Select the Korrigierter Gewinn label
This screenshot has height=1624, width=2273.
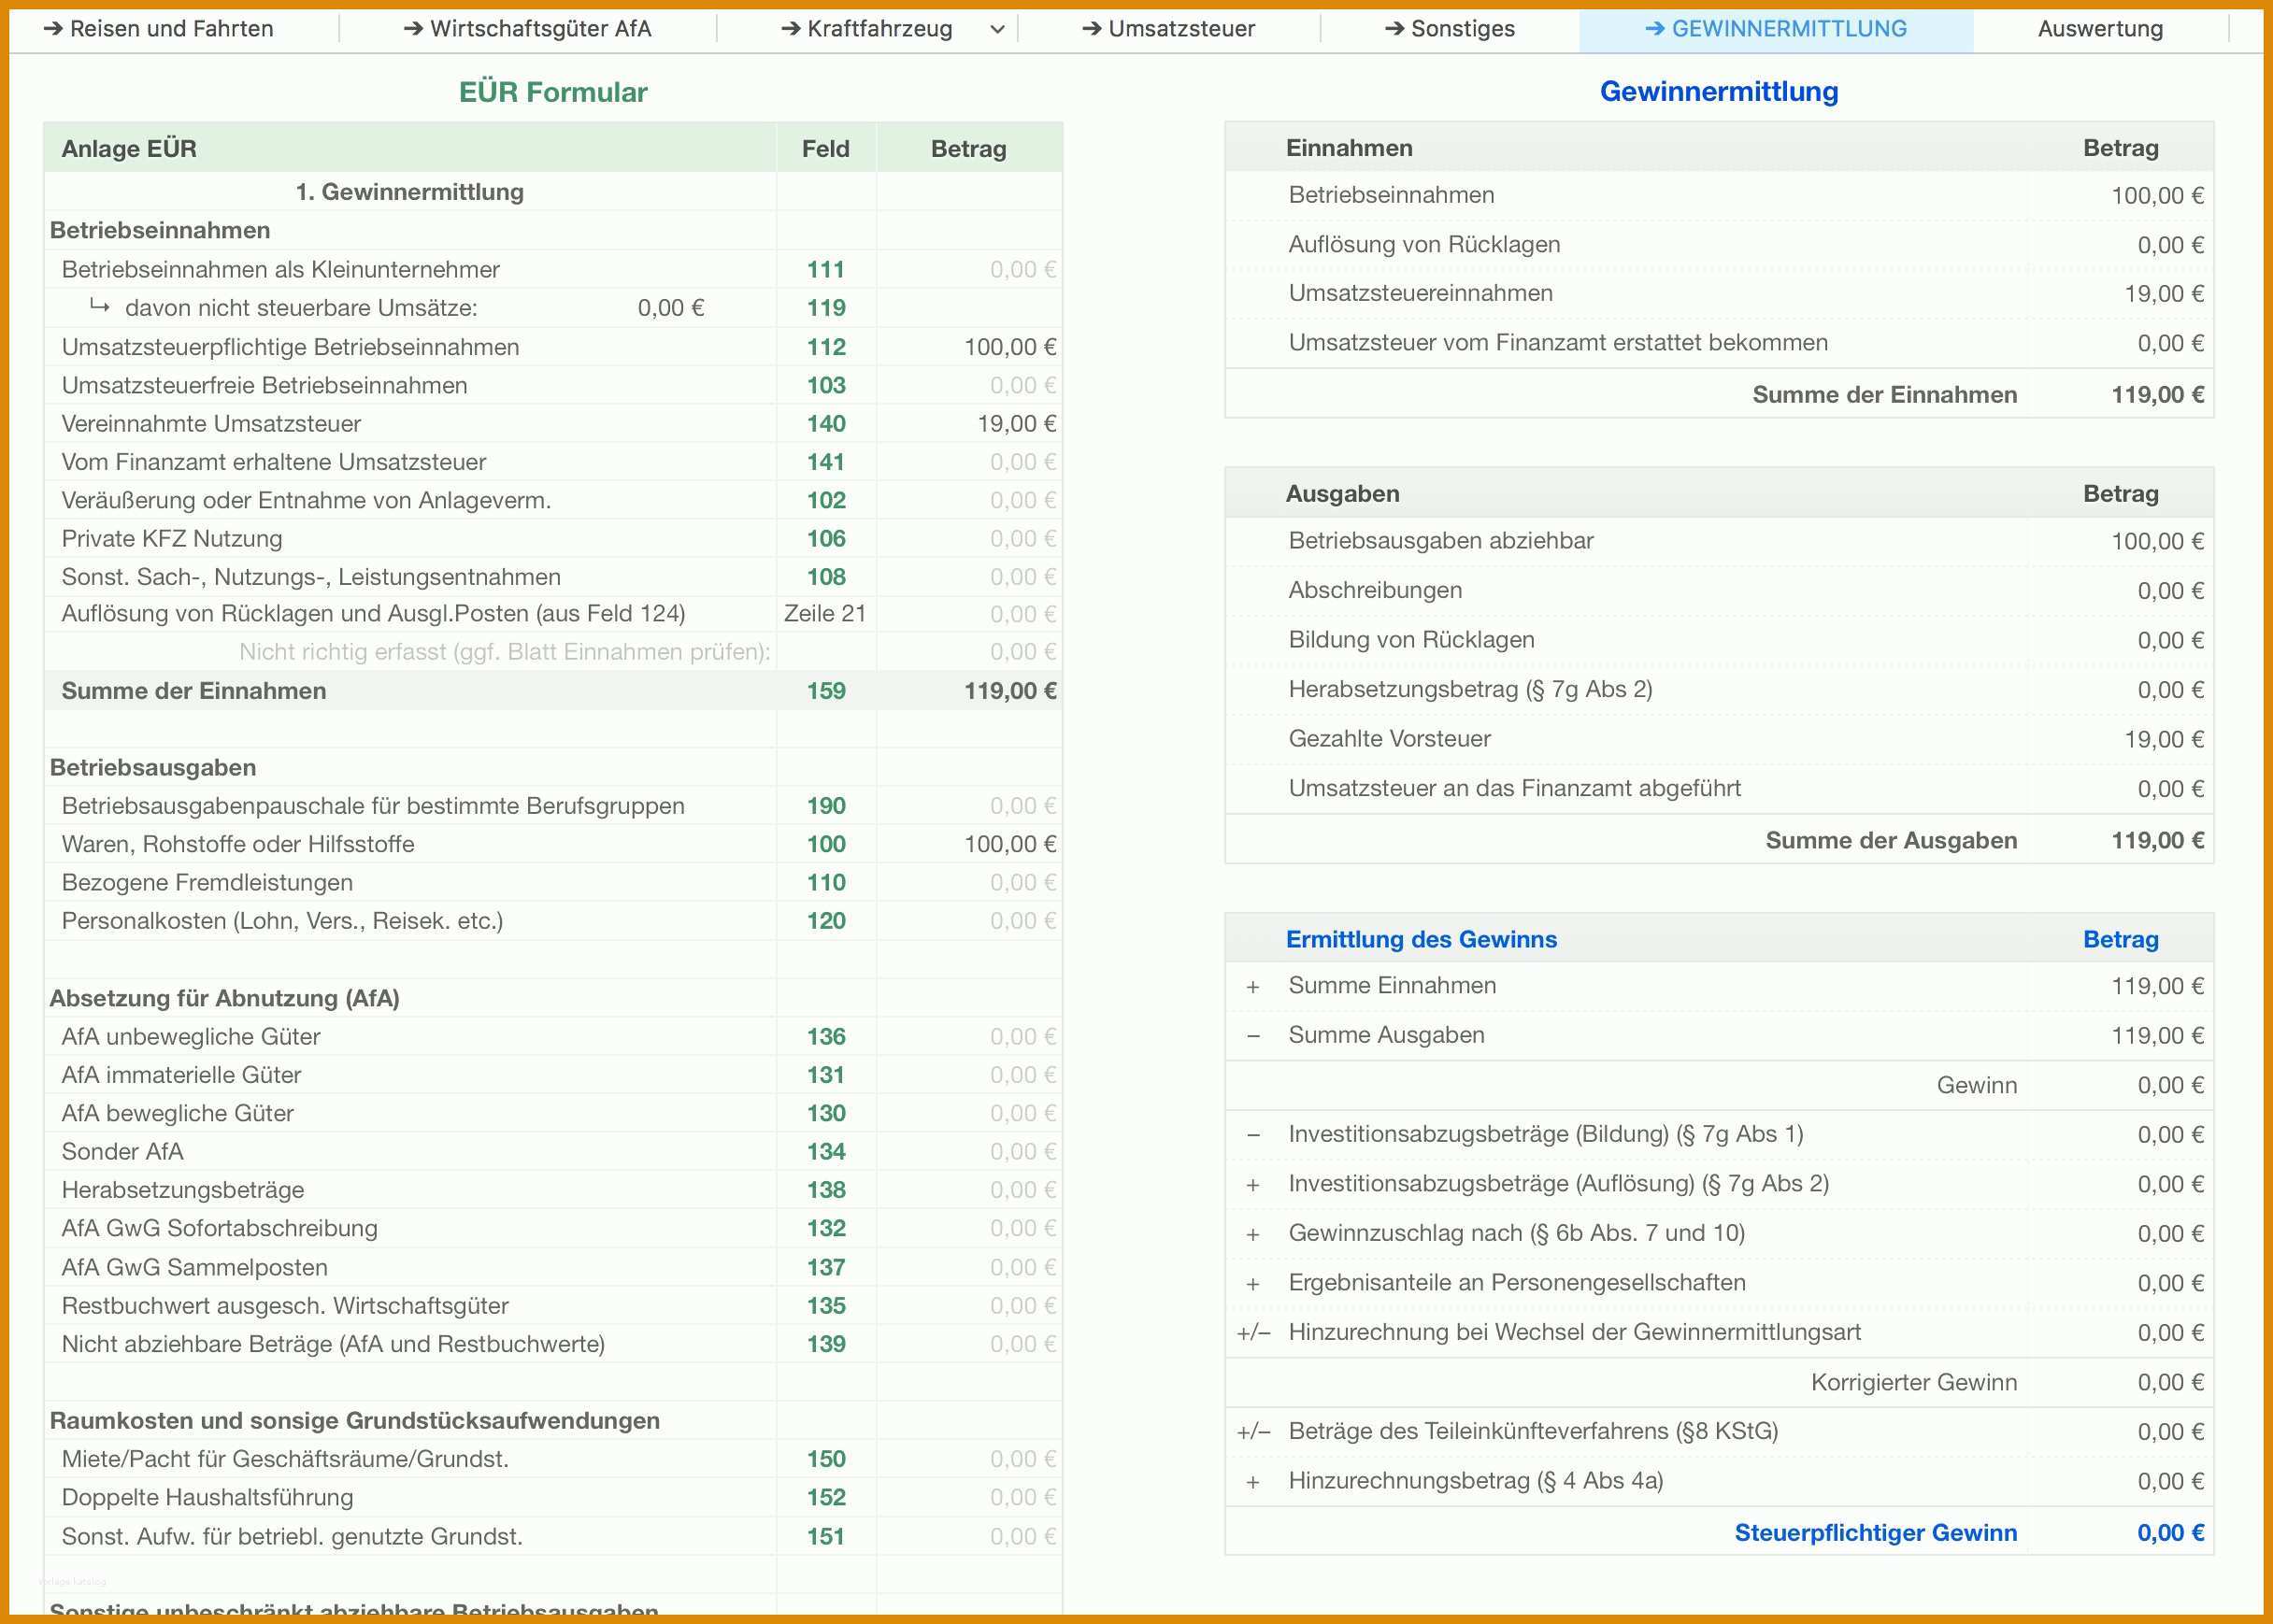point(1913,1383)
